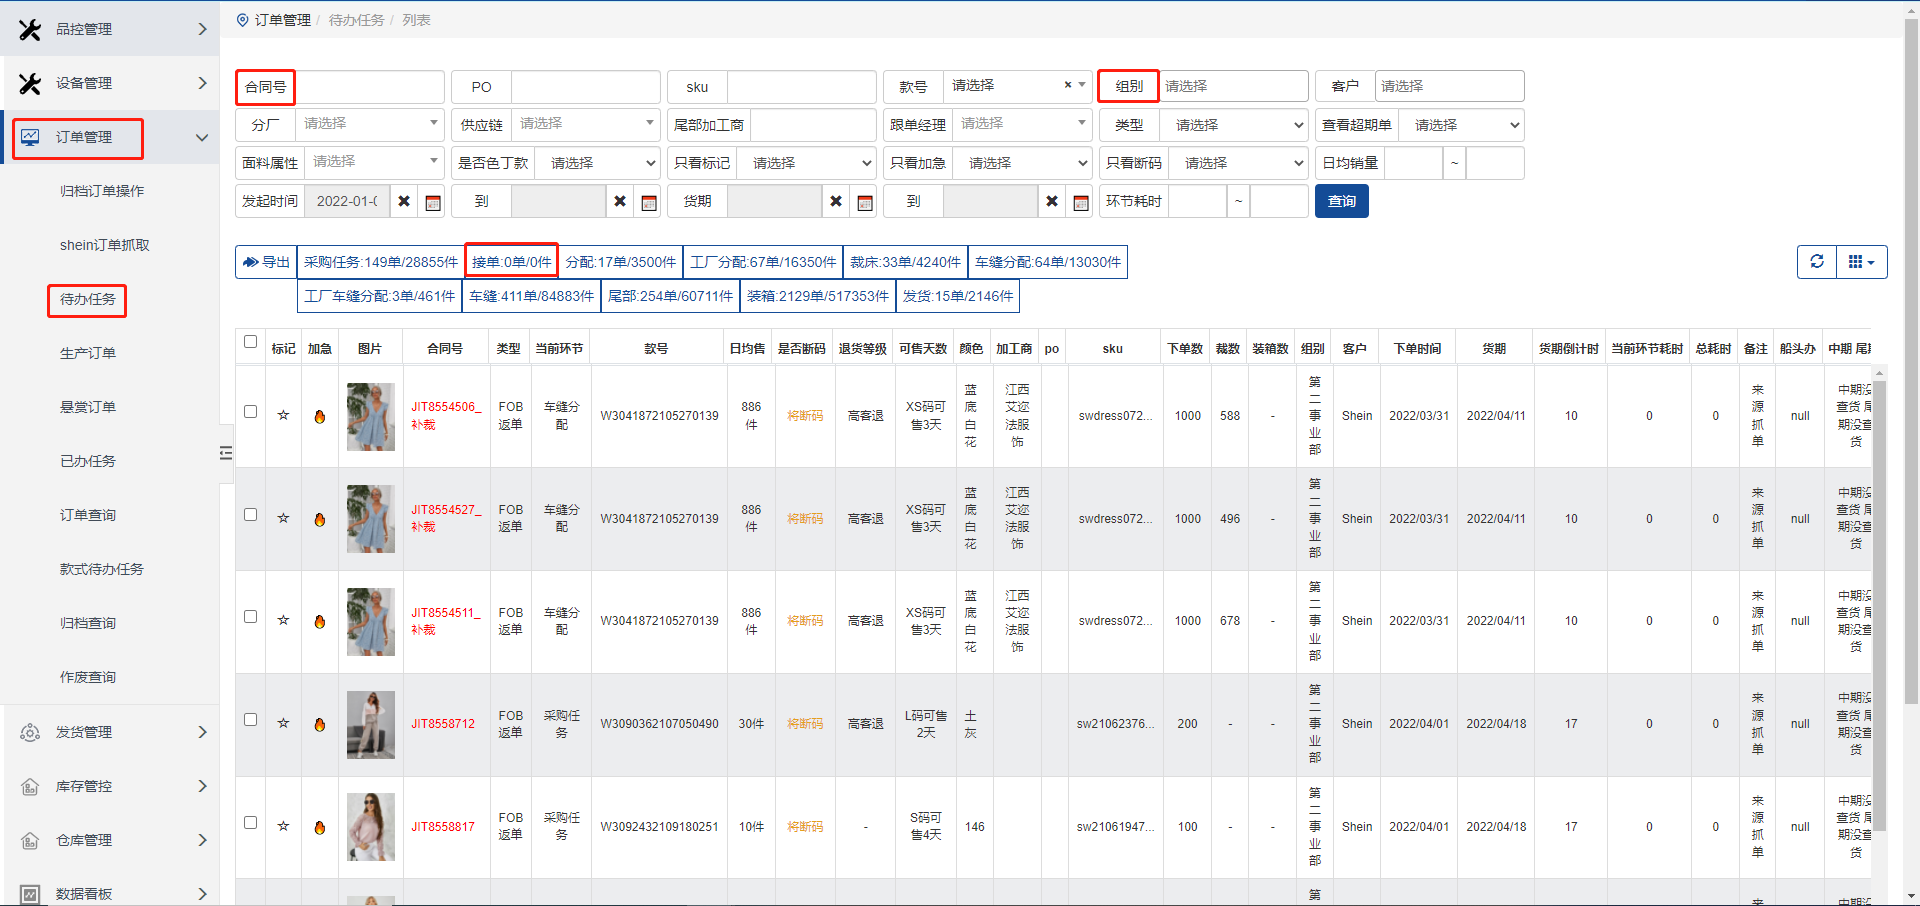Click the sidebar collapse handle icon
Screen dimensions: 1920x906
pyautogui.click(x=226, y=453)
